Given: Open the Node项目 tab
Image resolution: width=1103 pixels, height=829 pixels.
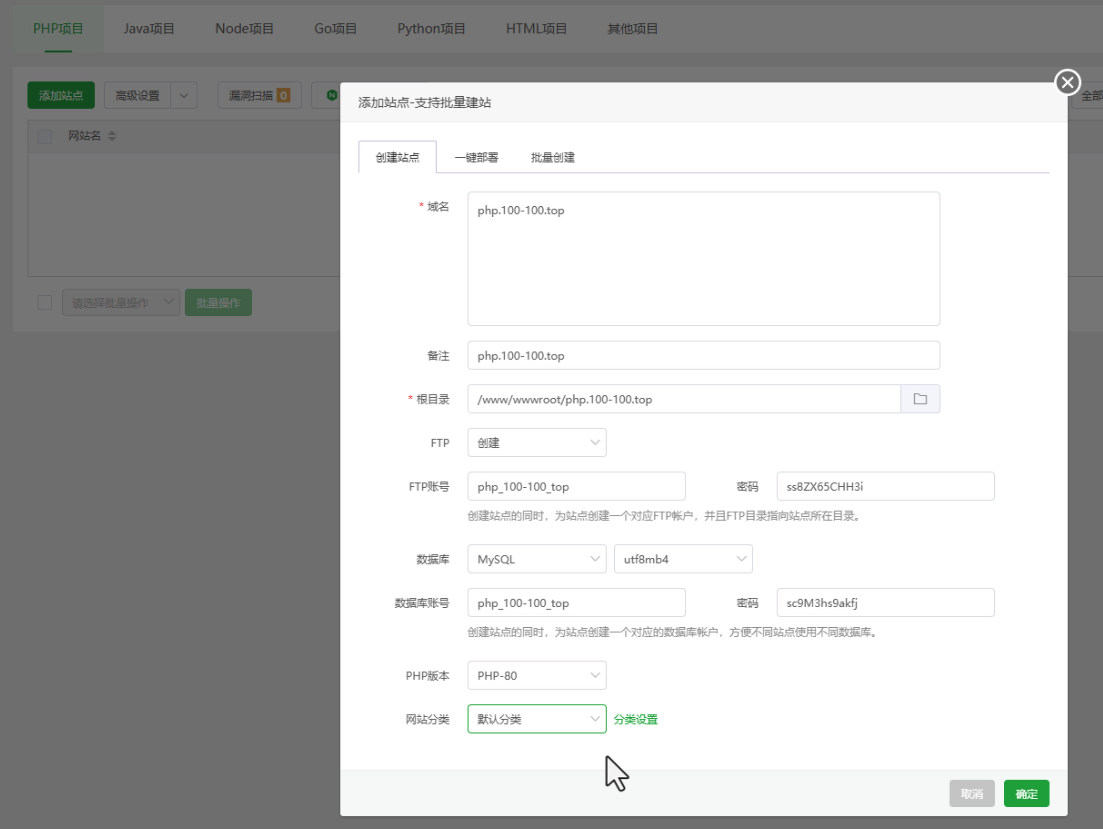Looking at the screenshot, I should pyautogui.click(x=244, y=29).
